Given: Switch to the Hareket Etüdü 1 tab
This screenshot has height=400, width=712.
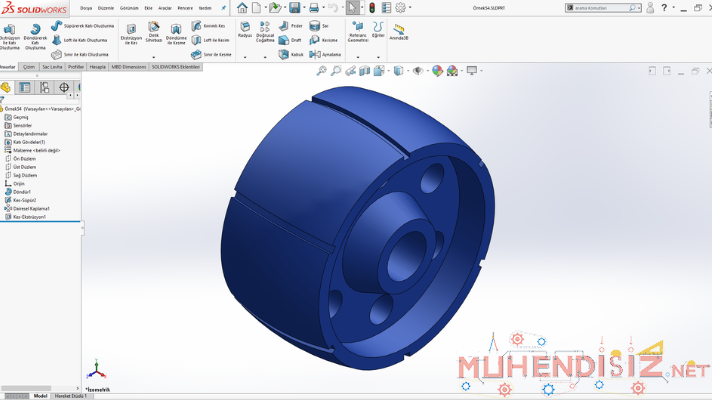Looking at the screenshot, I should click(x=71, y=396).
